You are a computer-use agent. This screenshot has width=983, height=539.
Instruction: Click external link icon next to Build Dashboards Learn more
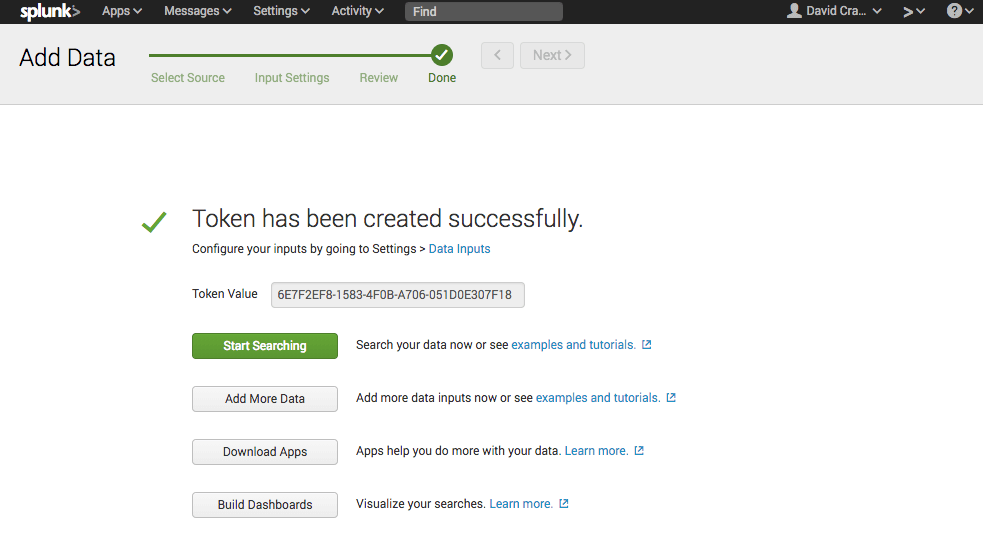coord(564,504)
